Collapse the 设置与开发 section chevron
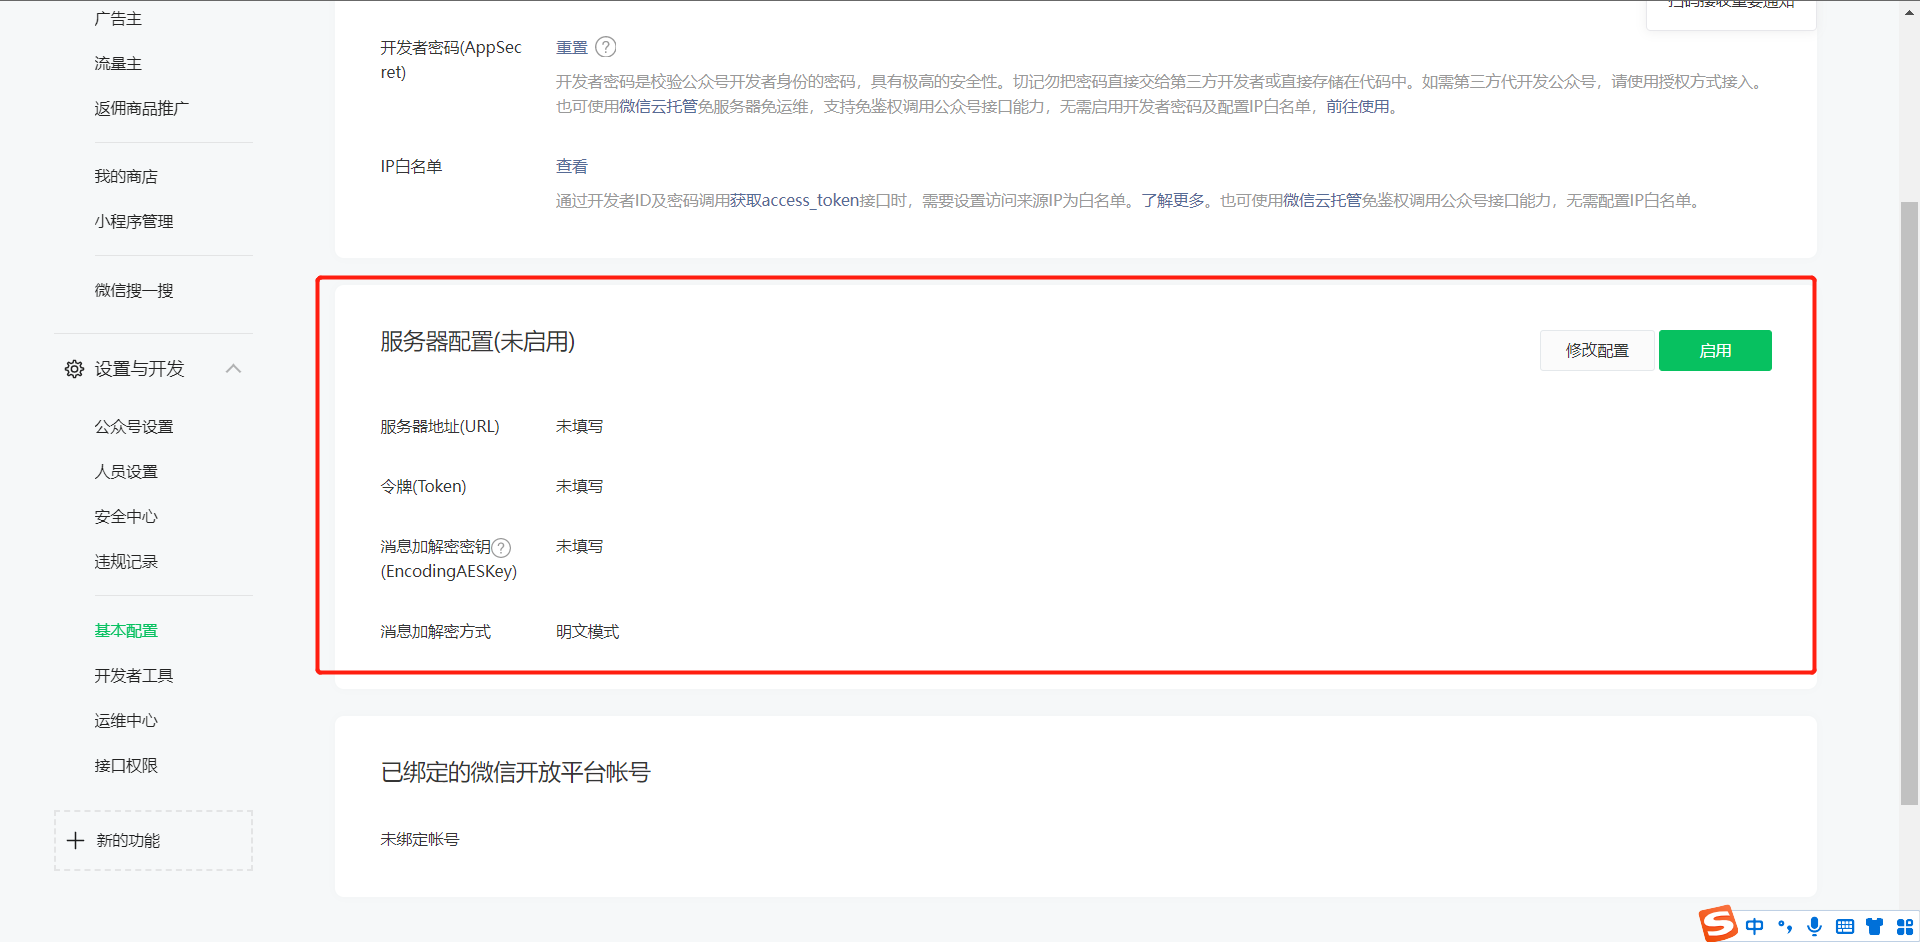 coord(234,369)
